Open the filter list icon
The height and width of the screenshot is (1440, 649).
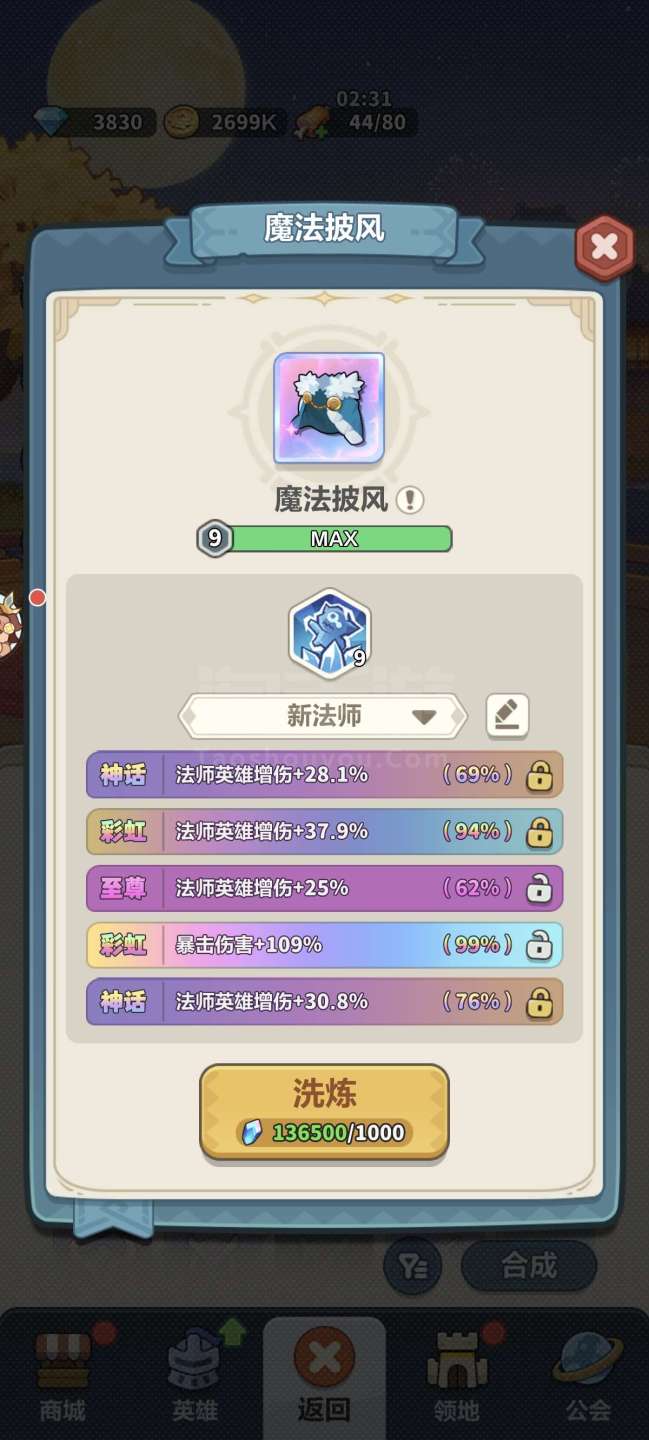[x=413, y=1266]
